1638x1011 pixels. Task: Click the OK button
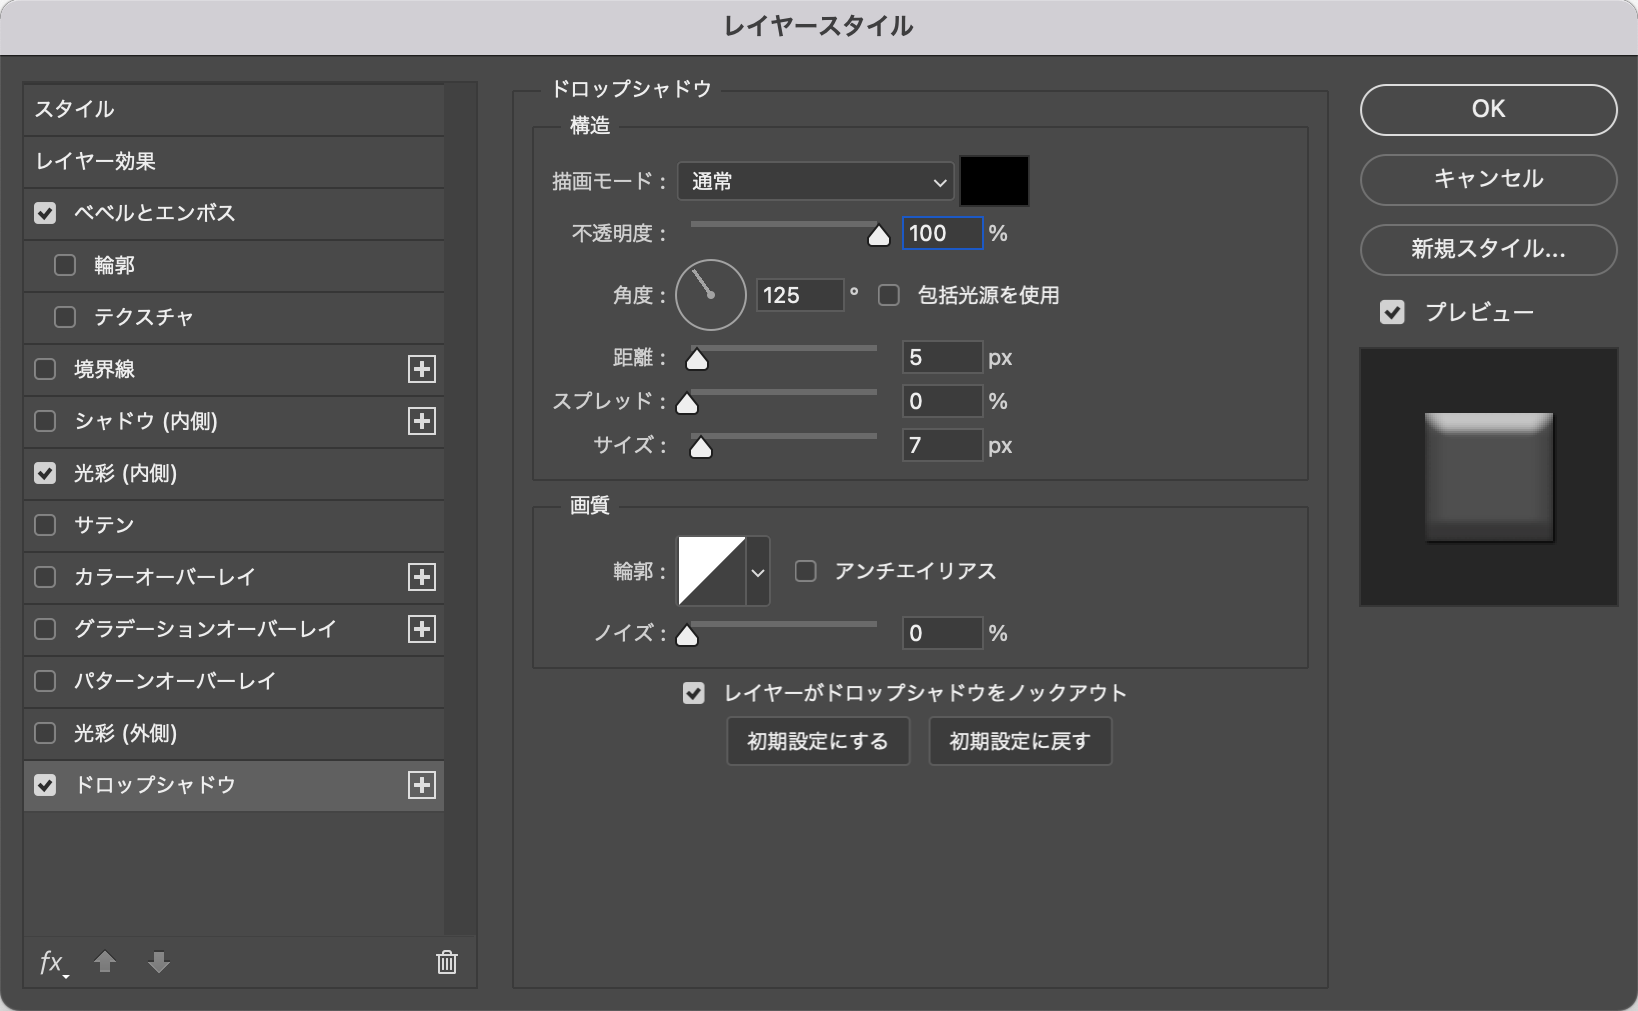click(x=1488, y=109)
